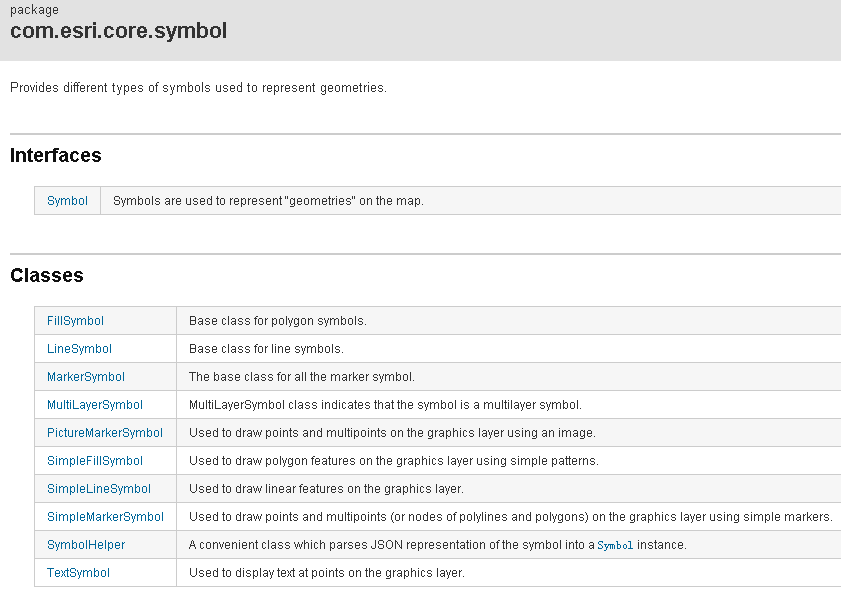The image size is (841, 592).
Task: Open the SymbolHelper class link
Action: click(86, 544)
